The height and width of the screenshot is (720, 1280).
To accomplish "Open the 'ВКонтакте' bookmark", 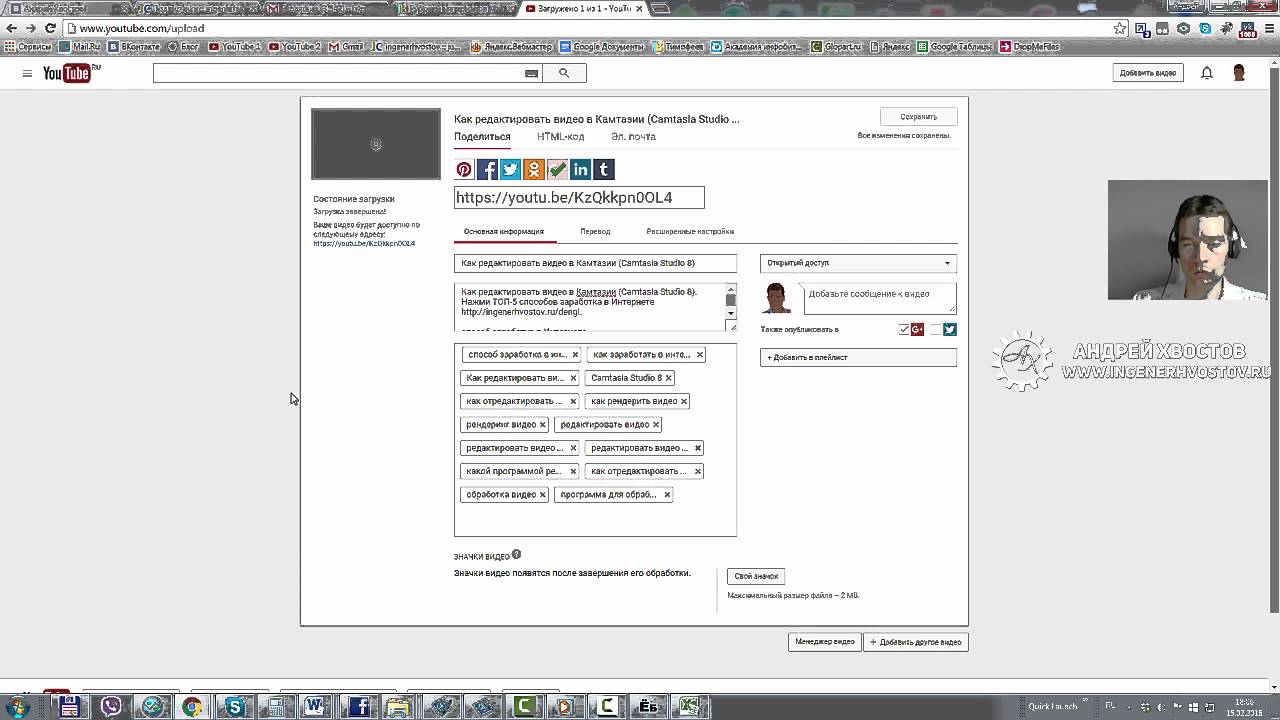I will pos(134,46).
